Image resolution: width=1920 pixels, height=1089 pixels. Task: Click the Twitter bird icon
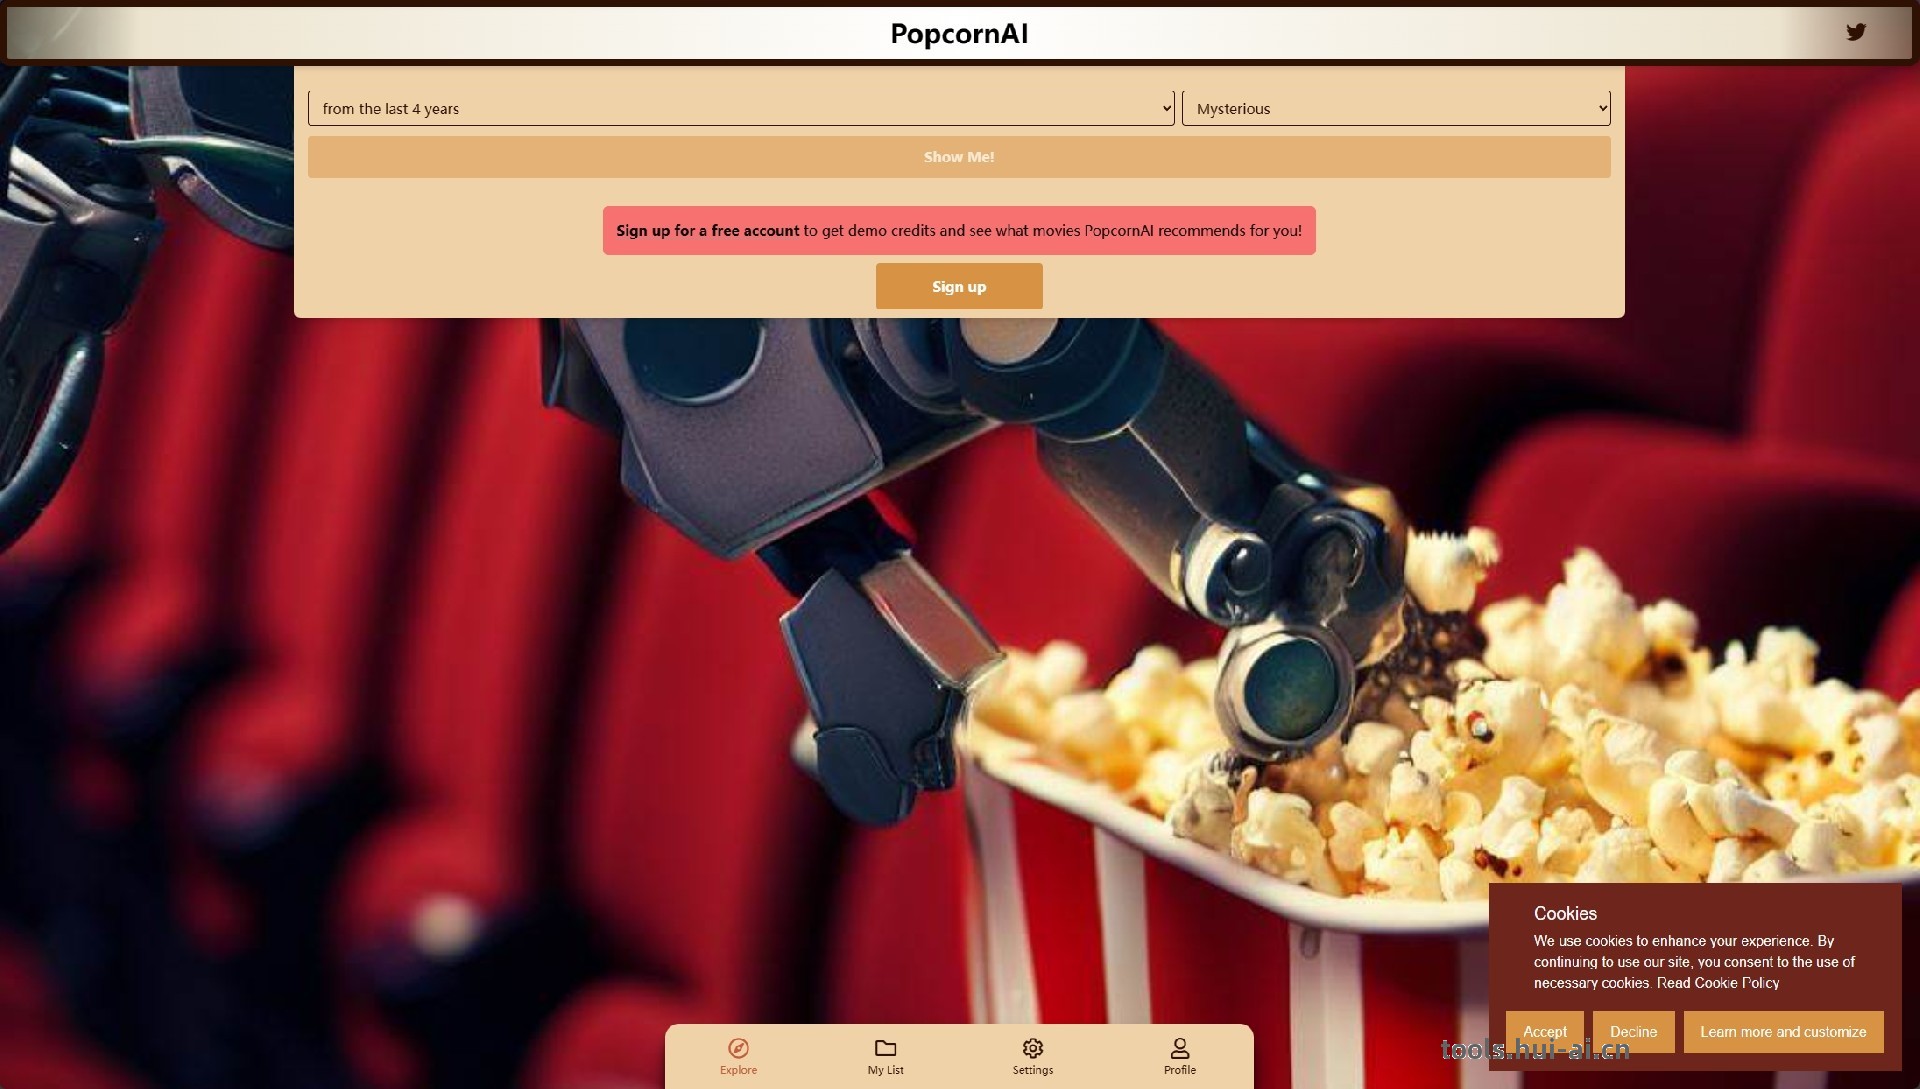(x=1856, y=32)
